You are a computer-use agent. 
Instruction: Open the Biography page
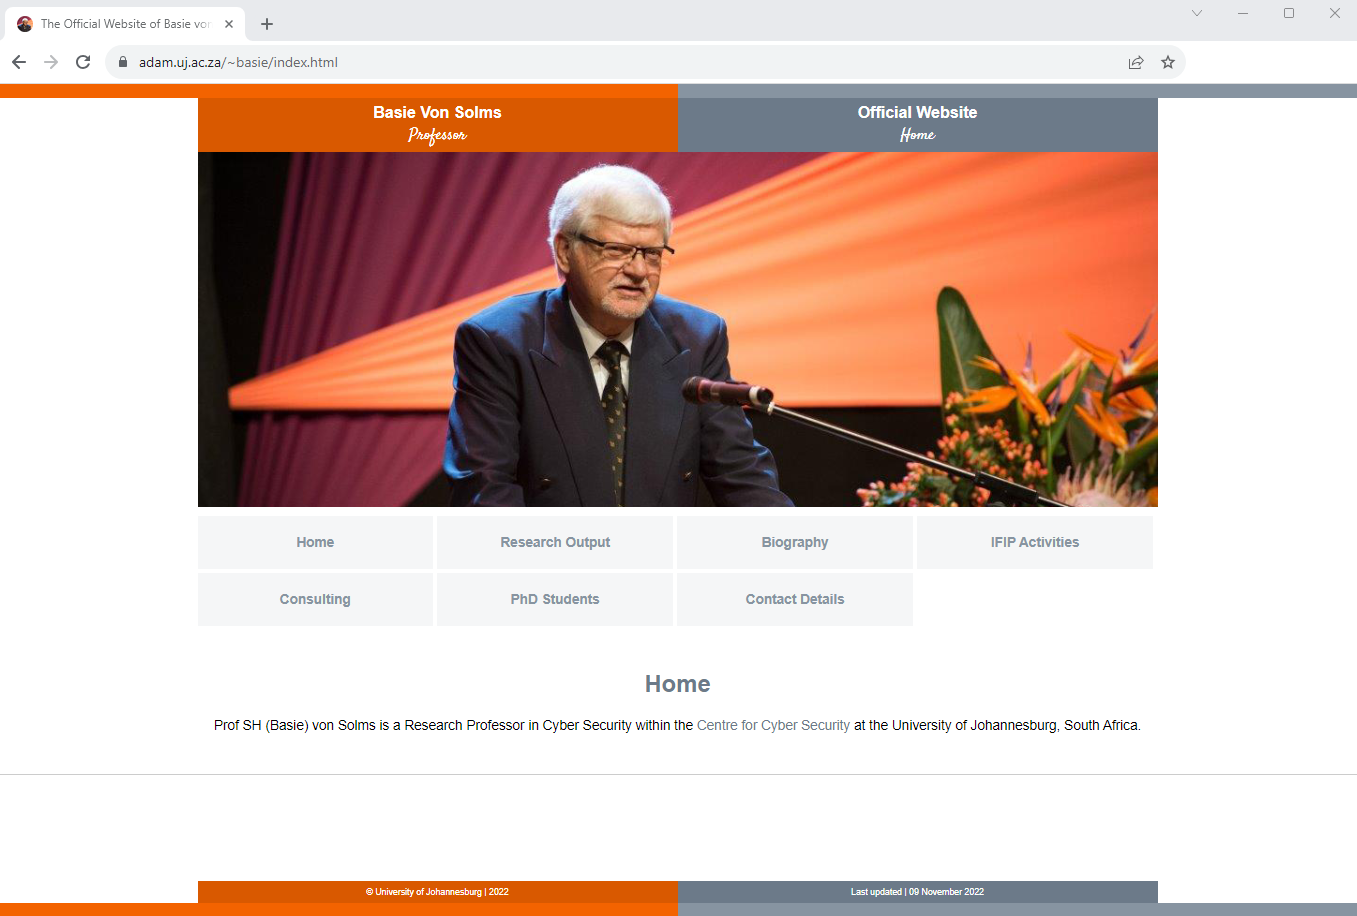tap(795, 542)
